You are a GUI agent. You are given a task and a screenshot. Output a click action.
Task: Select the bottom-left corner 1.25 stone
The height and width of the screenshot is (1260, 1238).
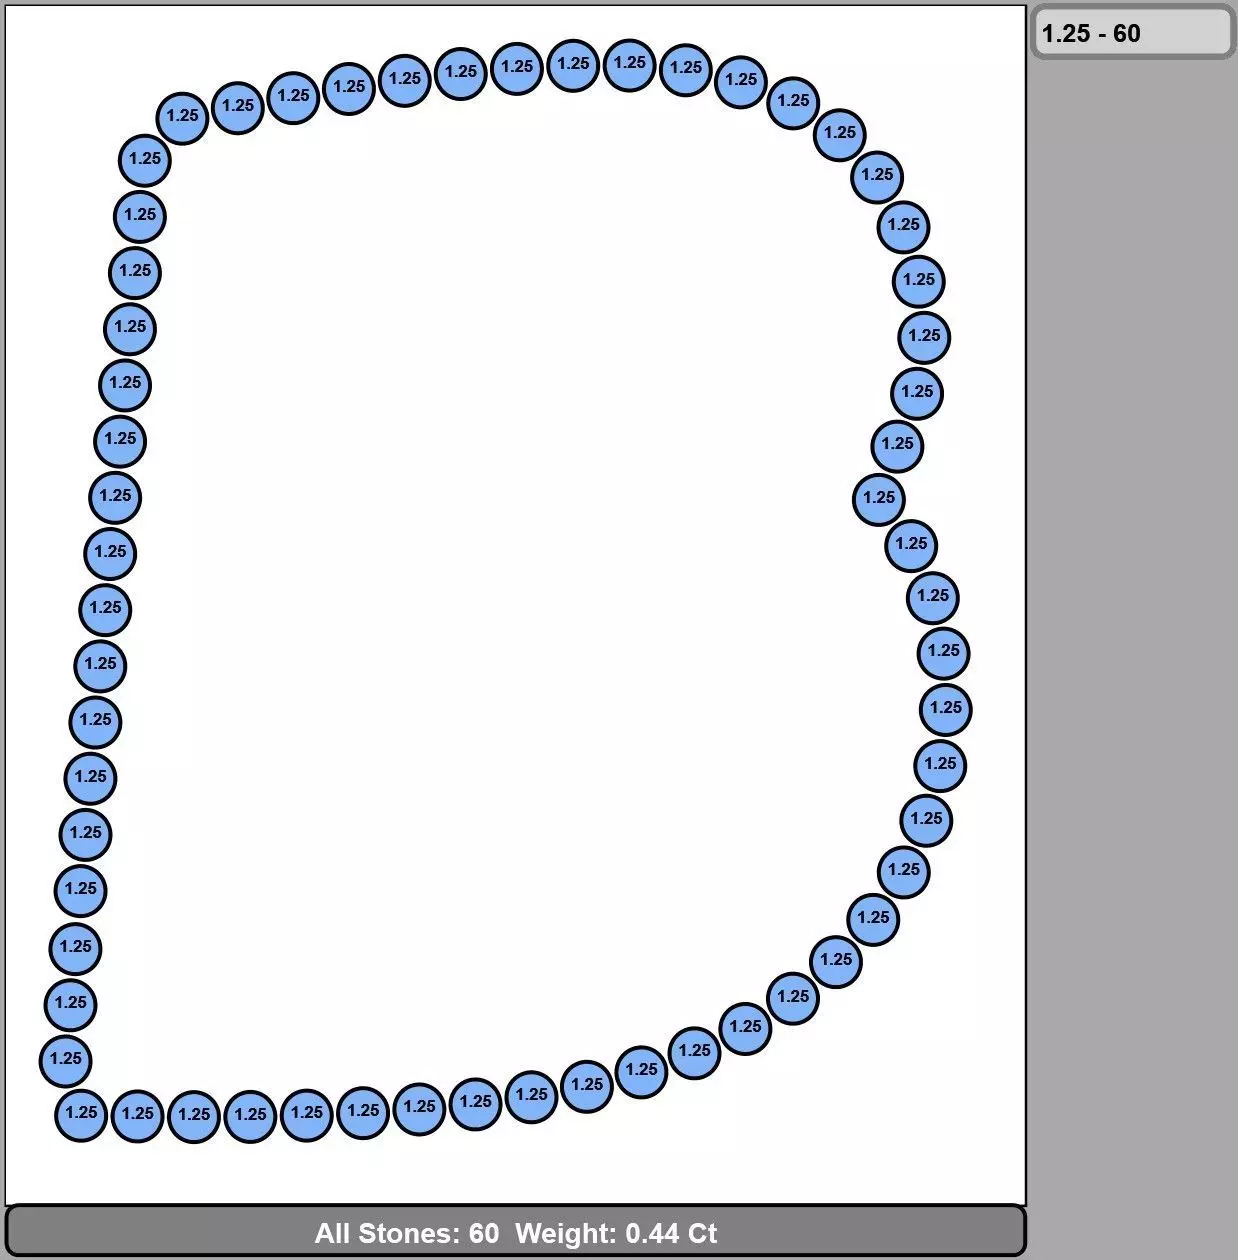coord(81,1114)
